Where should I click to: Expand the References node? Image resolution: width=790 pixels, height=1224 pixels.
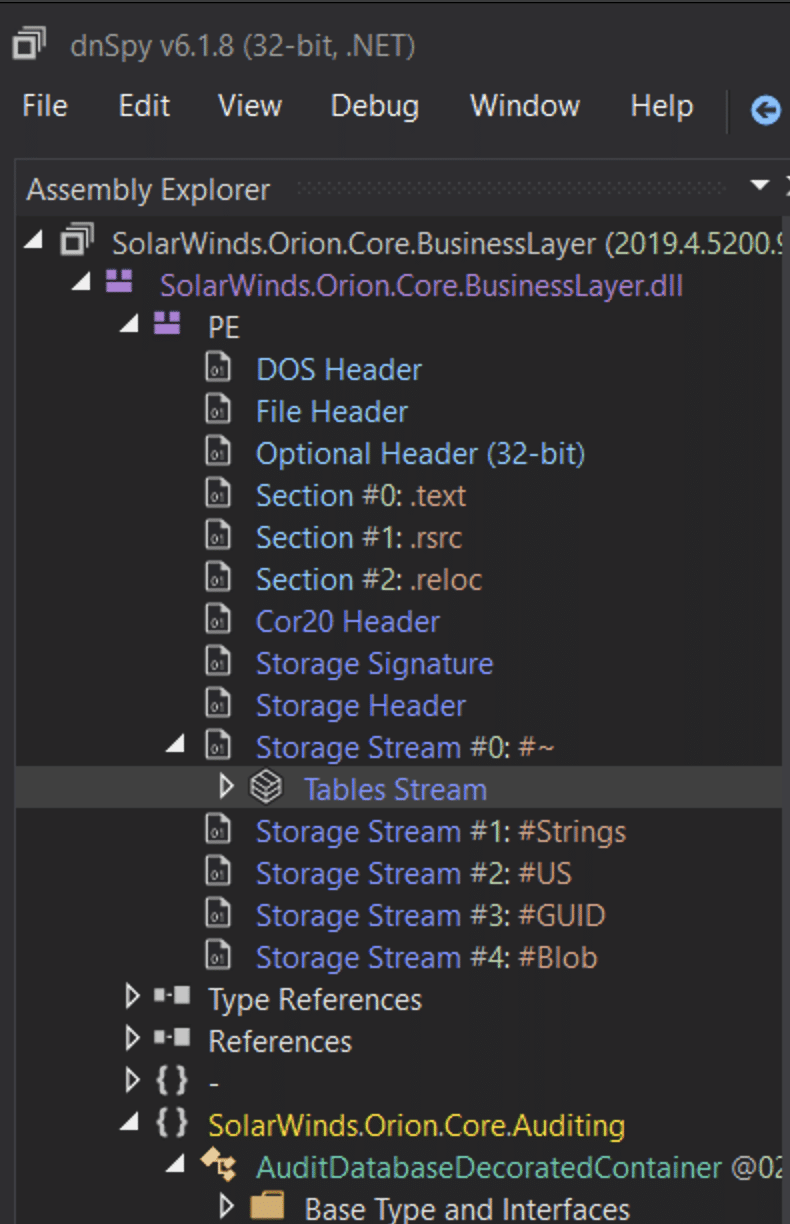pos(132,1040)
